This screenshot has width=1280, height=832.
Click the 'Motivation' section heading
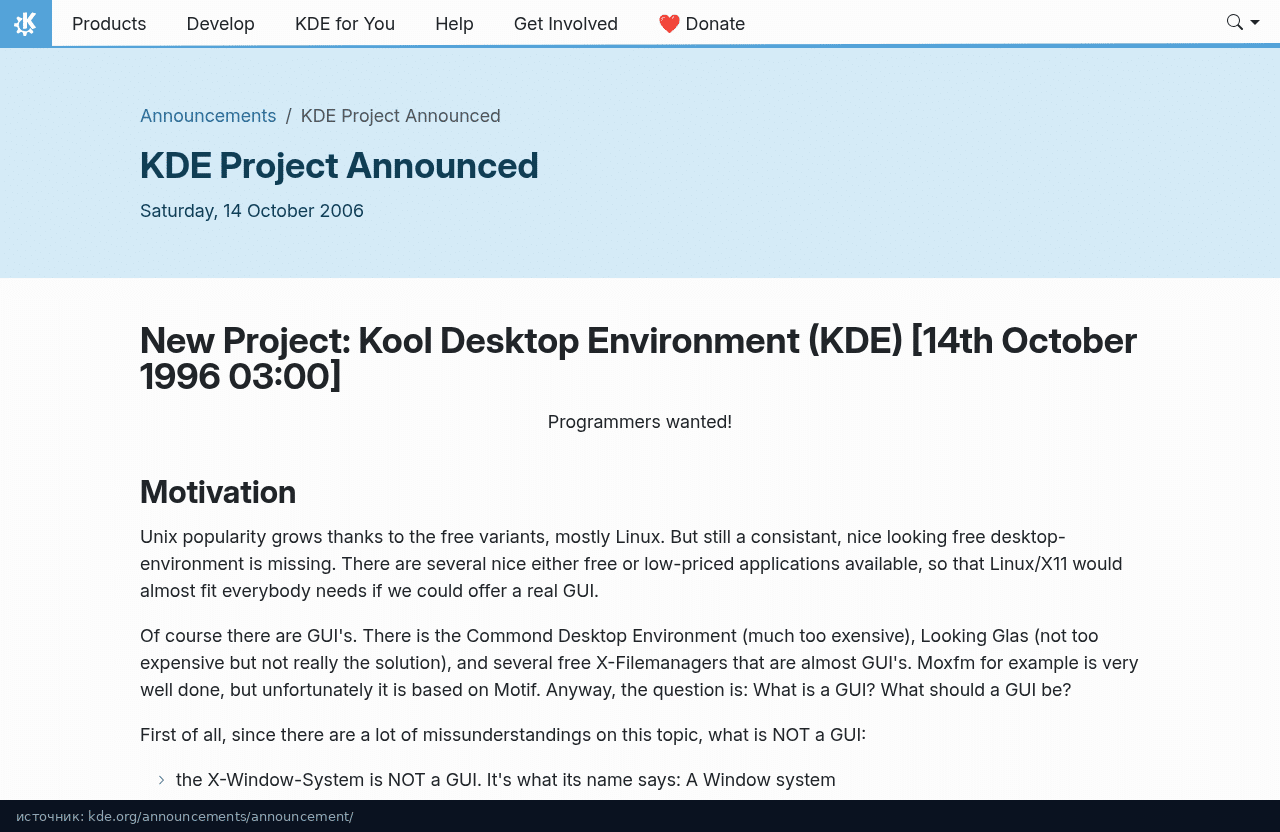point(218,492)
